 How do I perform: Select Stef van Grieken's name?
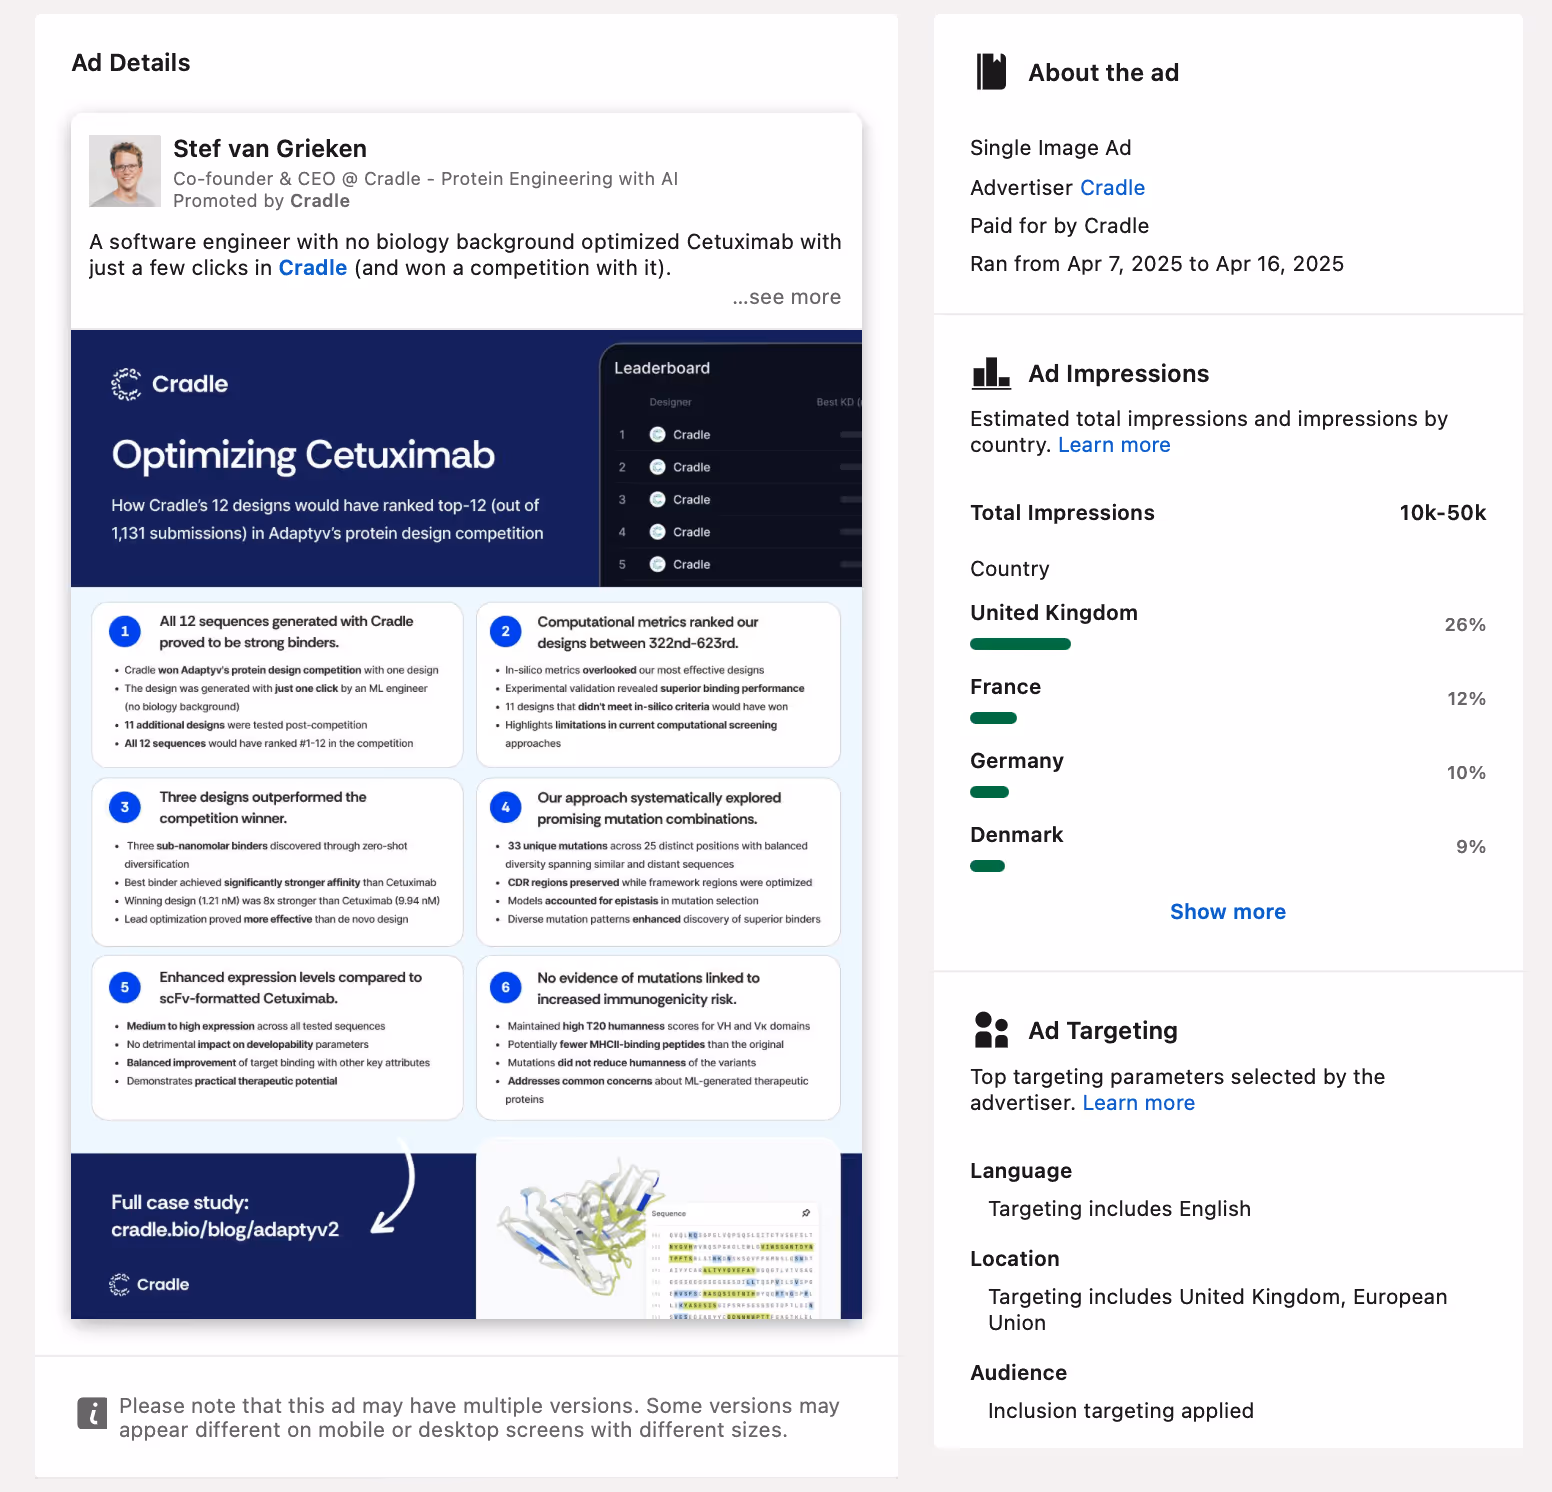pos(270,148)
